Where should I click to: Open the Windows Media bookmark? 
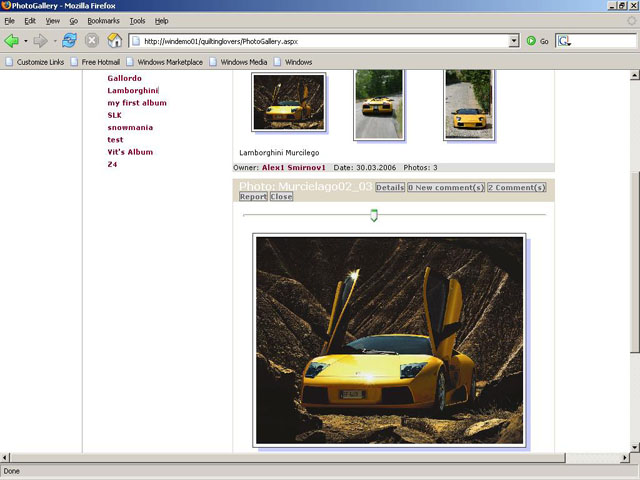click(x=238, y=62)
